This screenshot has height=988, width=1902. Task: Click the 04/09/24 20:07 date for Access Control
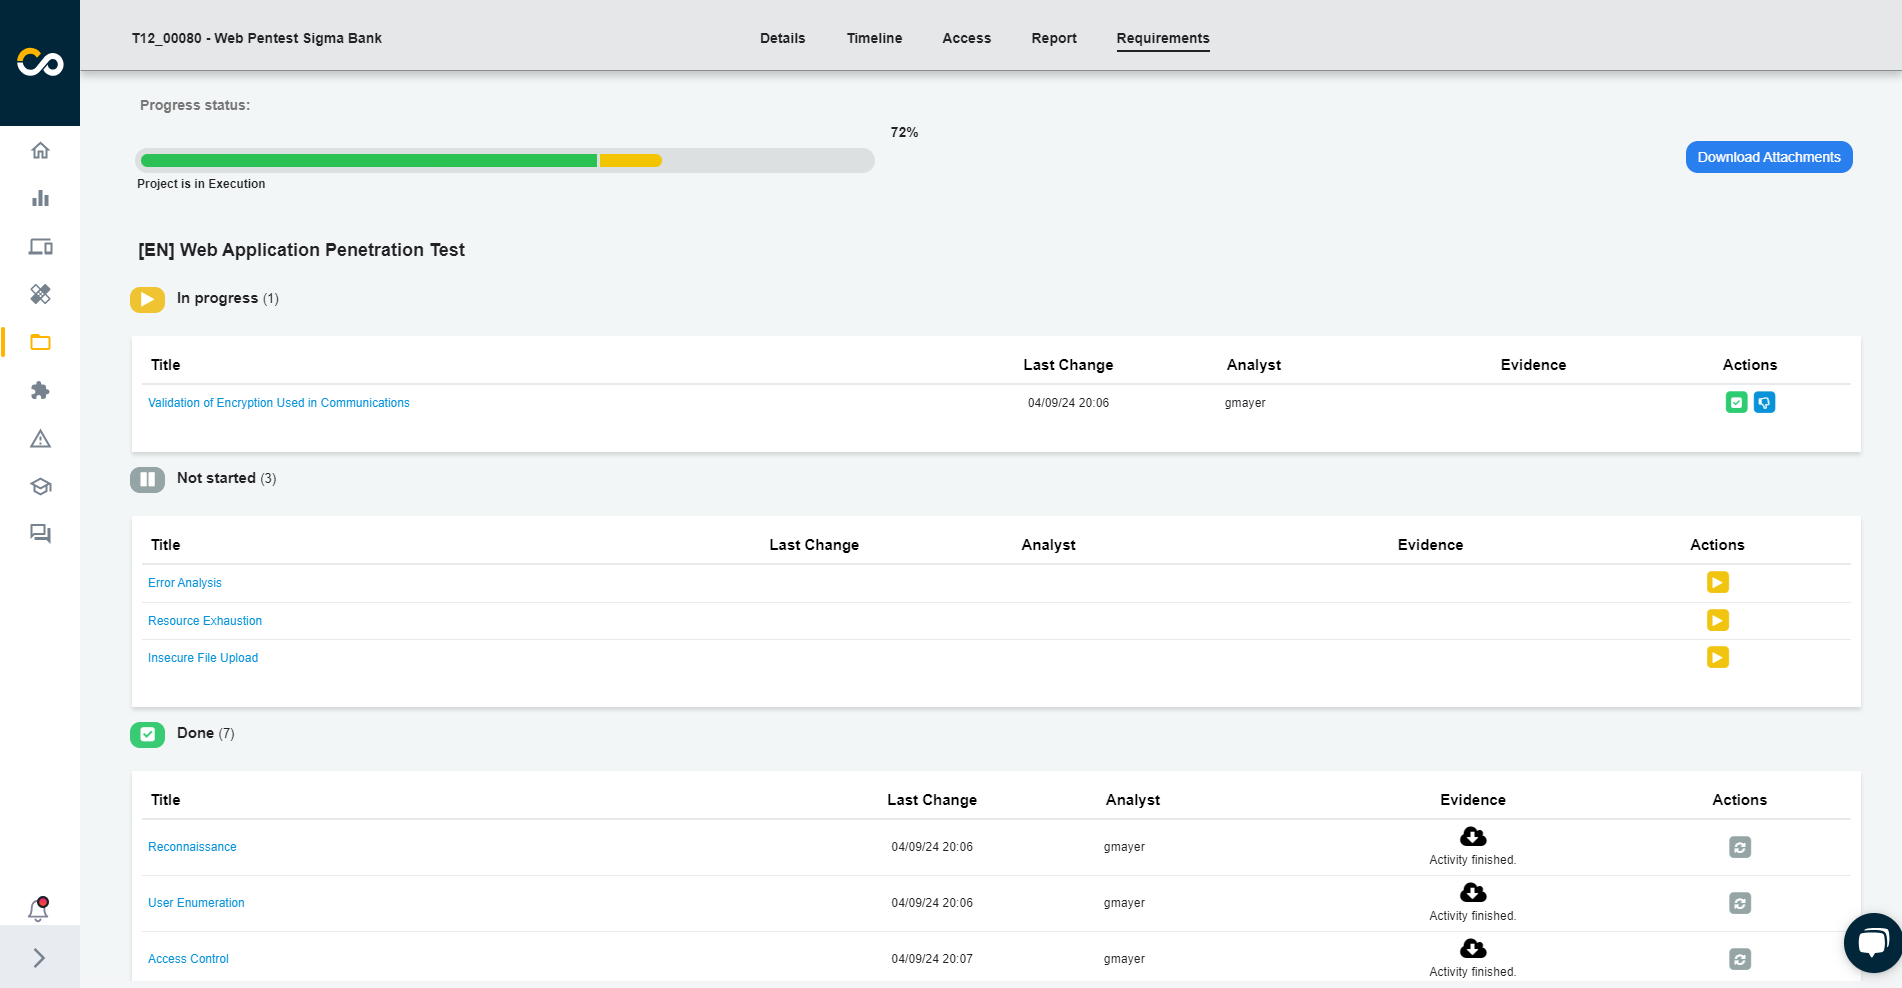coord(932,959)
